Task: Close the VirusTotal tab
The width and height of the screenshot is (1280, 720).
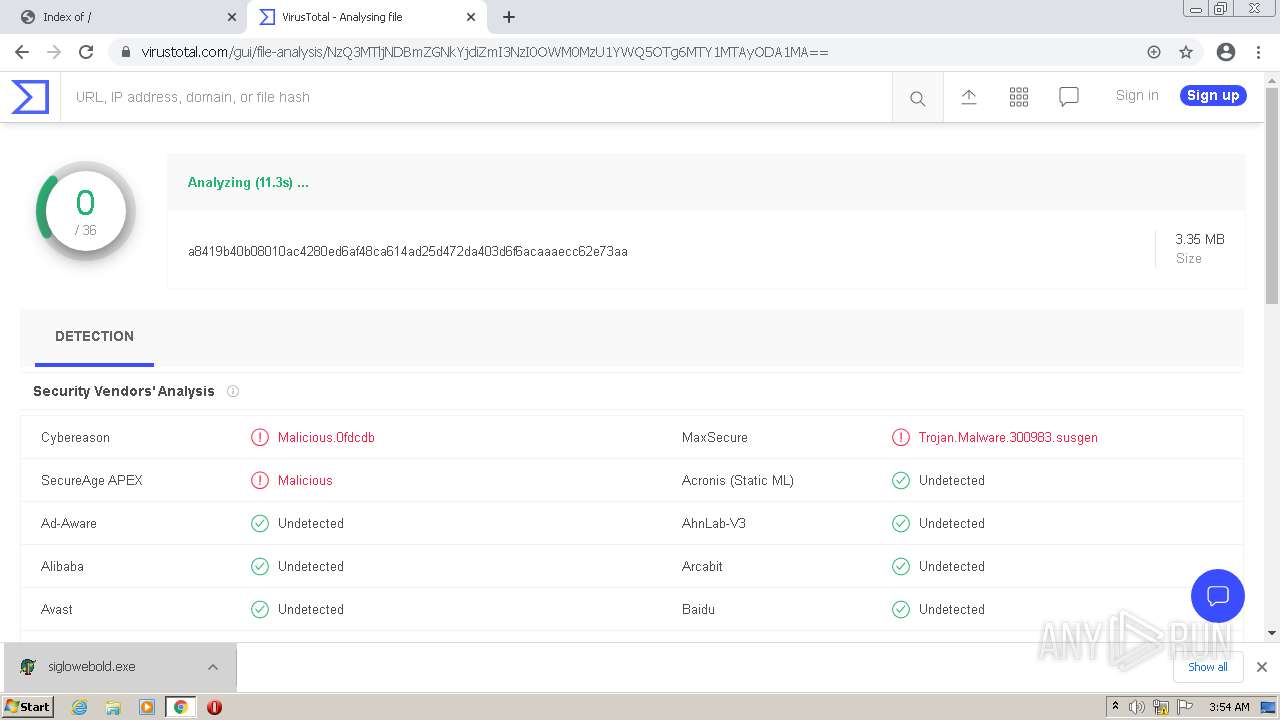Action: coord(470,17)
